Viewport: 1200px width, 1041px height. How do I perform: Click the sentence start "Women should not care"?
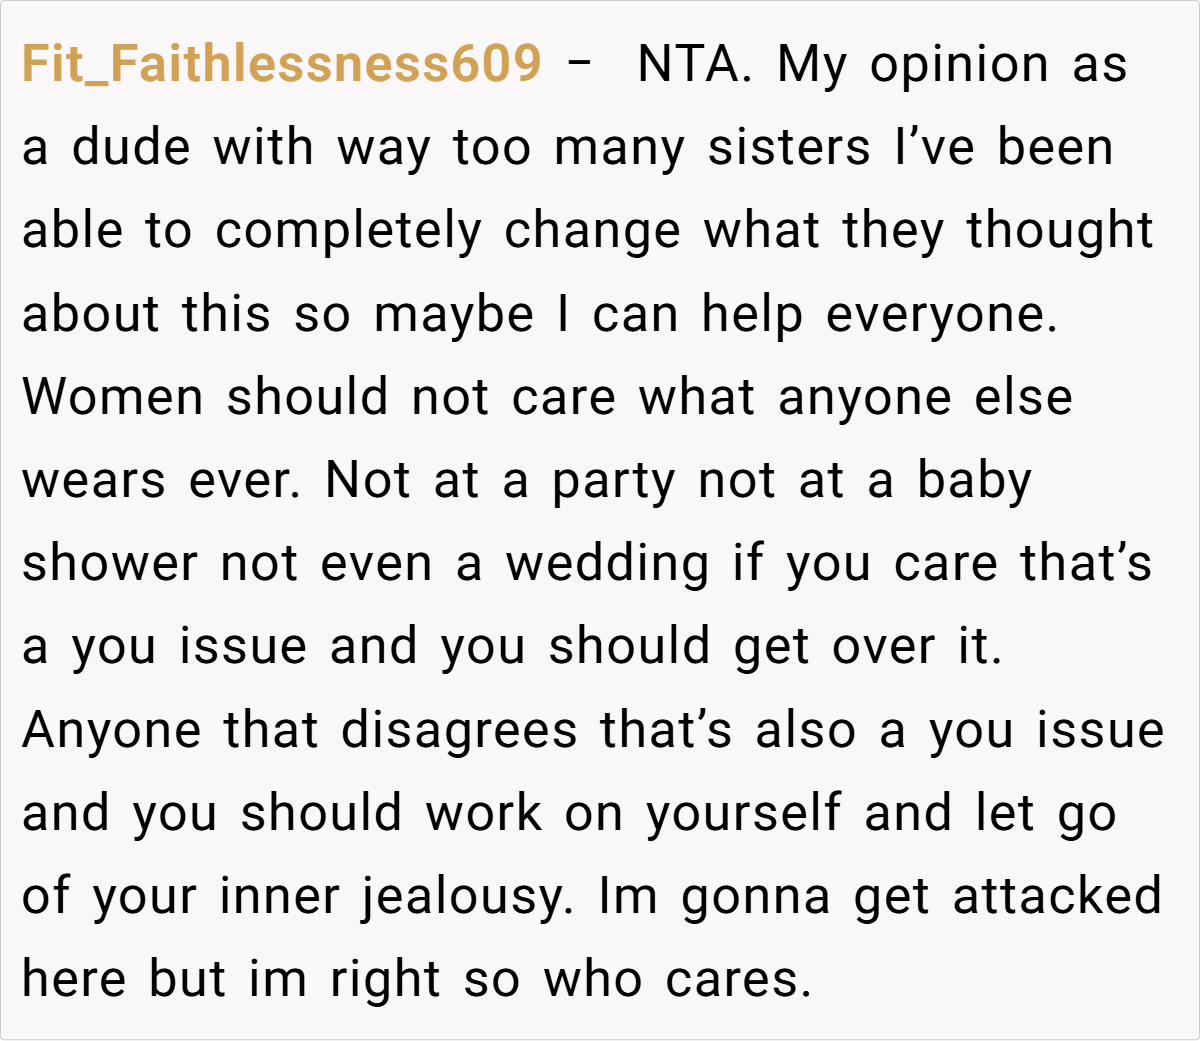pyautogui.click(x=319, y=397)
